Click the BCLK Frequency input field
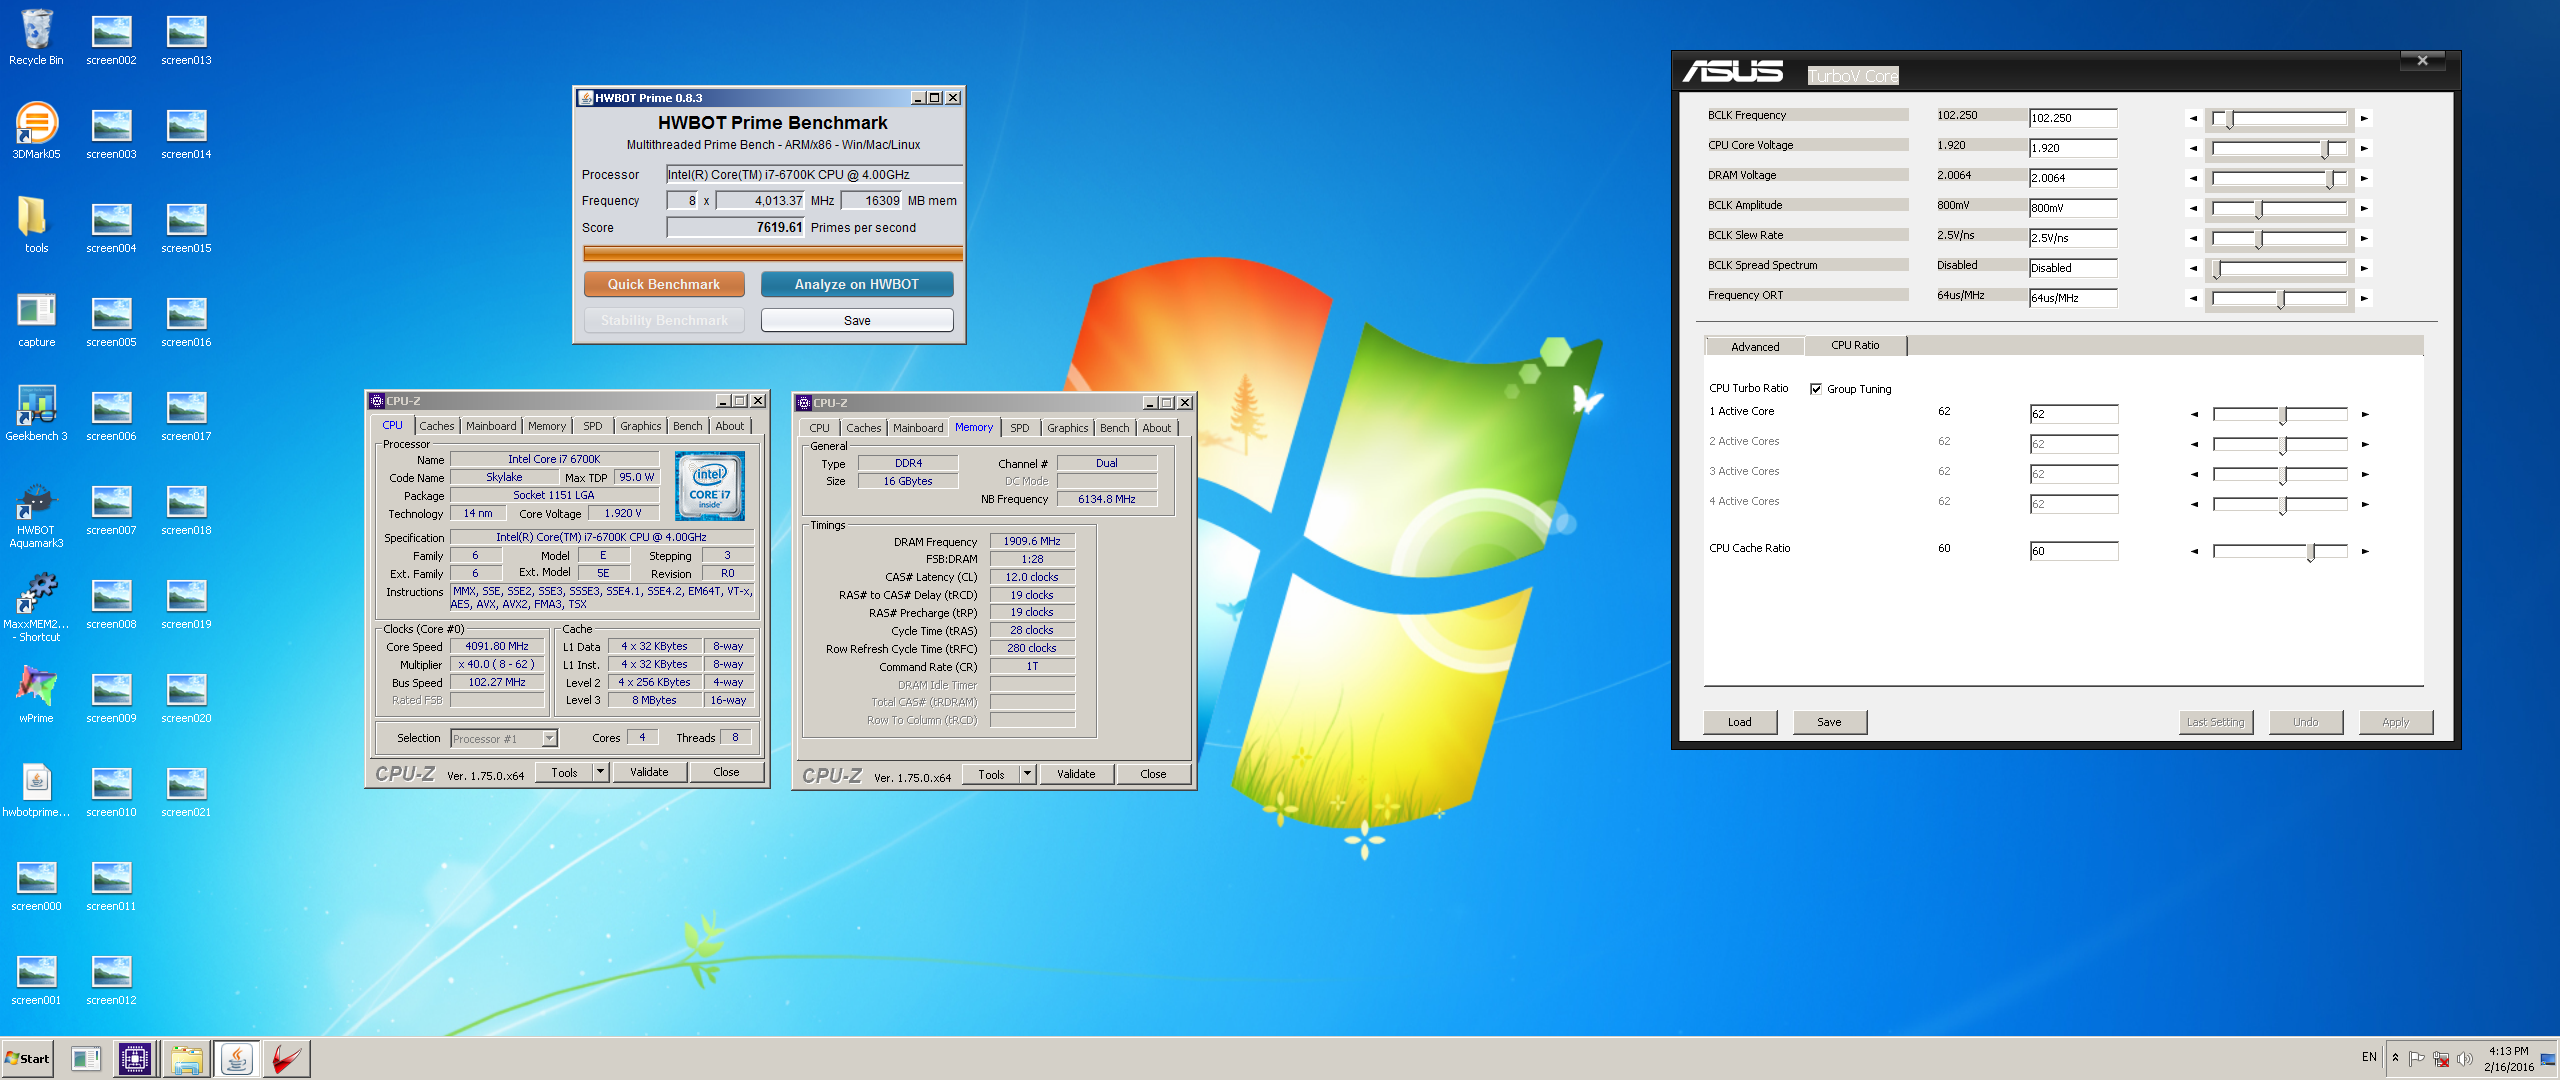This screenshot has width=2560, height=1080. click(2073, 118)
